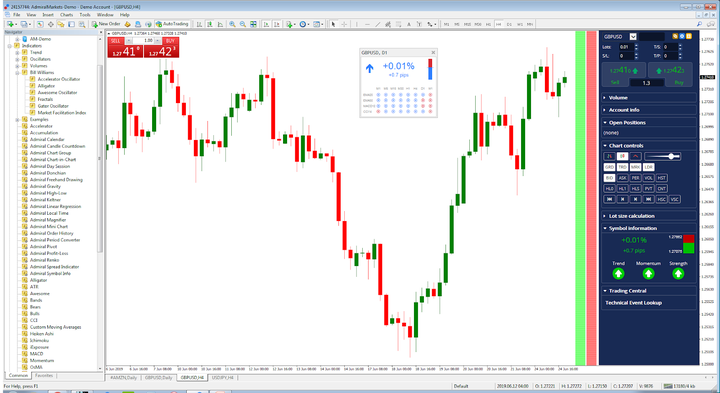Click the Buy 1.27423 price panel button
720x393 pixels.
[x=671, y=73]
